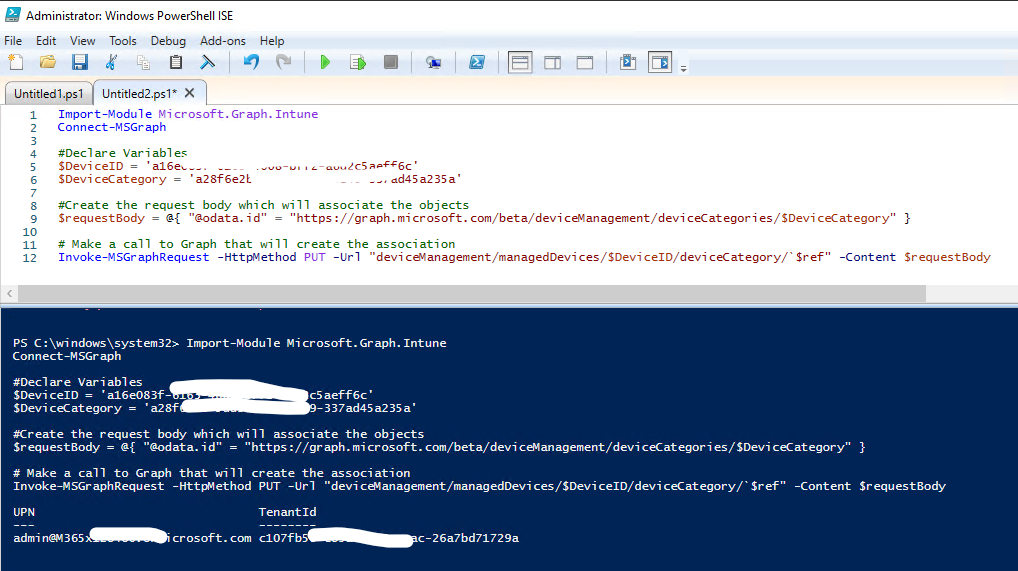Copy selection with the copy icon
This screenshot has height=571, width=1018.
pyautogui.click(x=143, y=62)
